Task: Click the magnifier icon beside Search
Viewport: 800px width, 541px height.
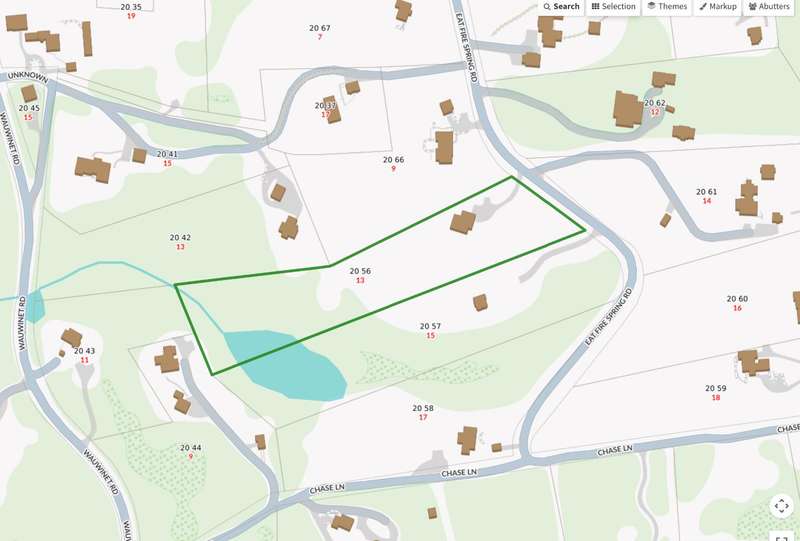Action: click(547, 7)
